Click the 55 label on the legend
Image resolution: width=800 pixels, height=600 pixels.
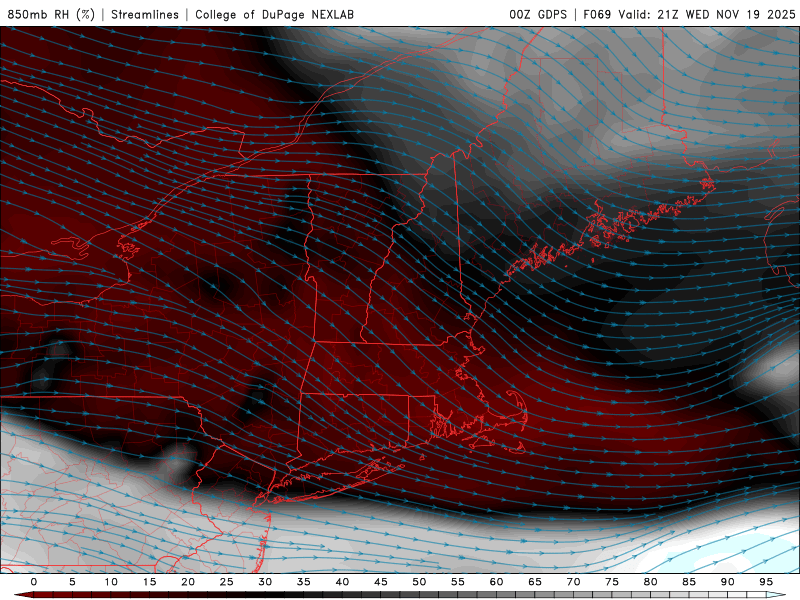[458, 582]
